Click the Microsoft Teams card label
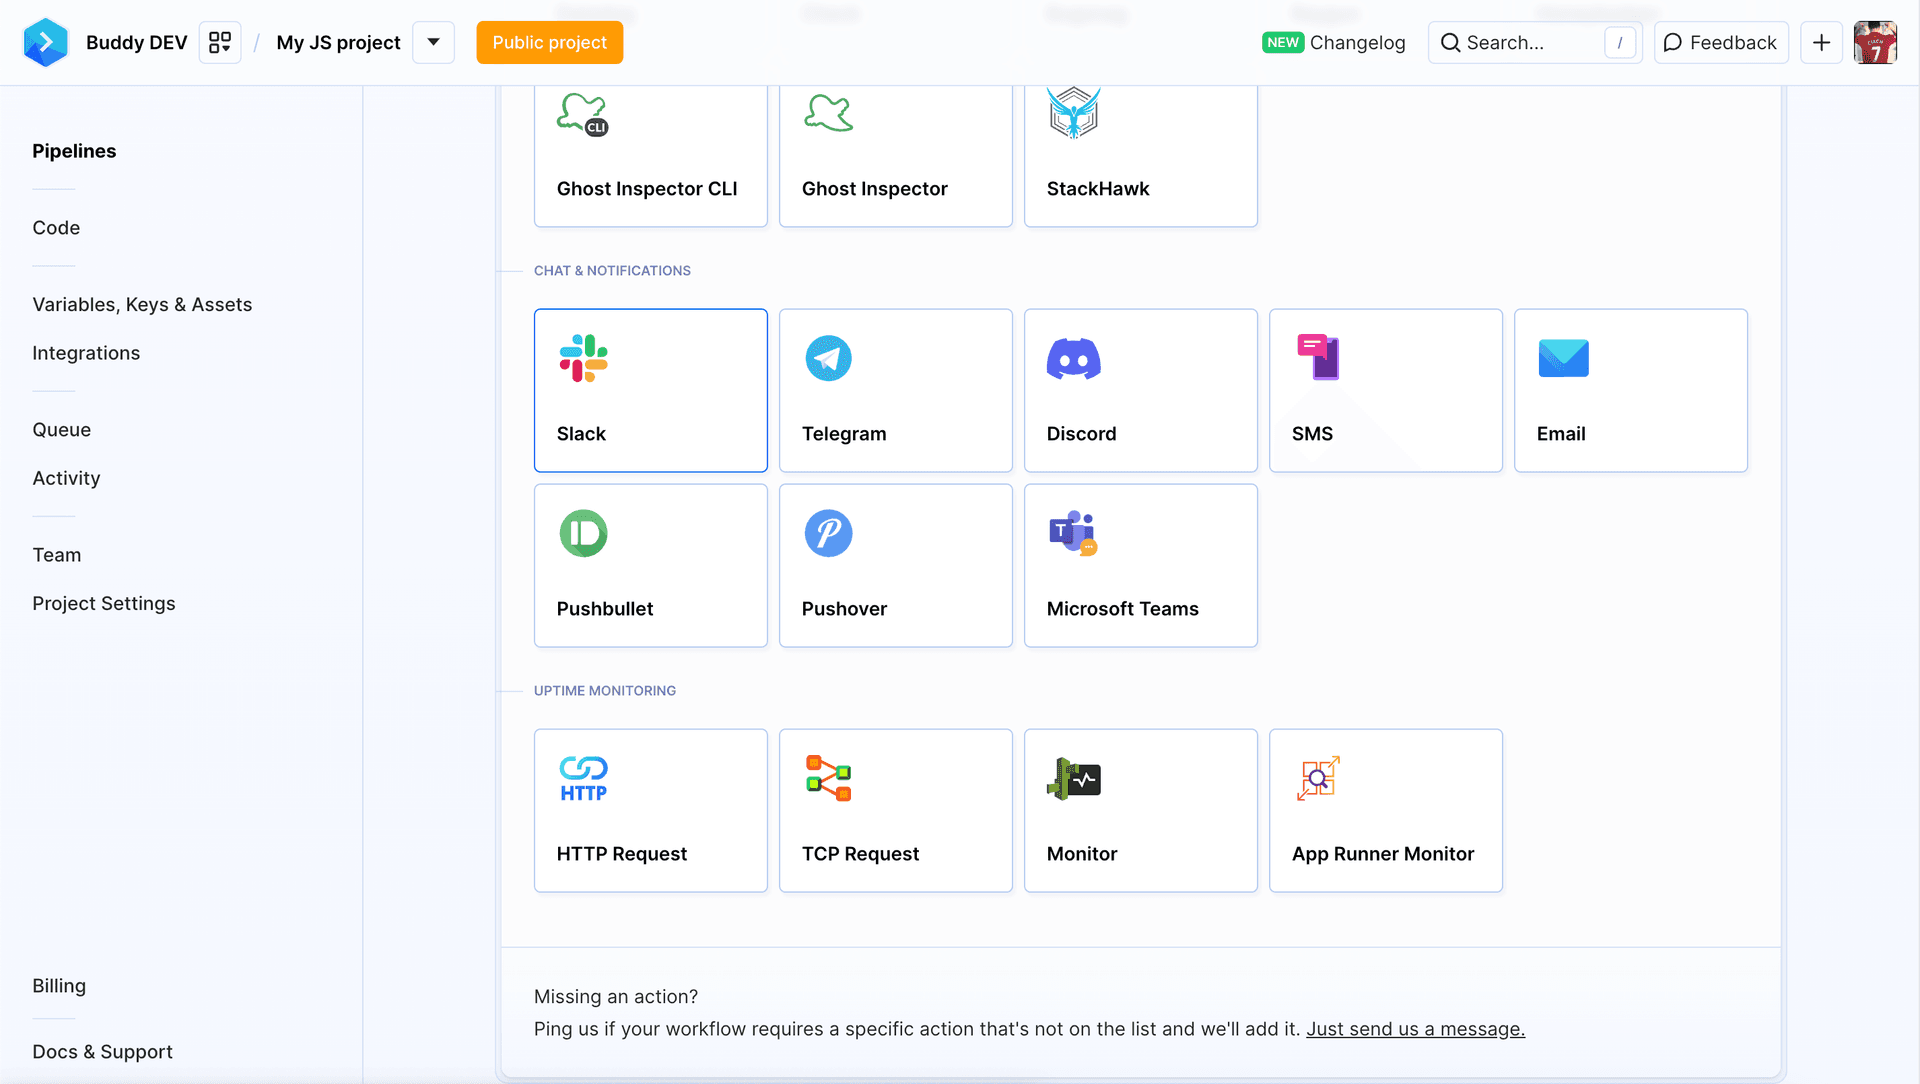1920x1084 pixels. (1122, 609)
